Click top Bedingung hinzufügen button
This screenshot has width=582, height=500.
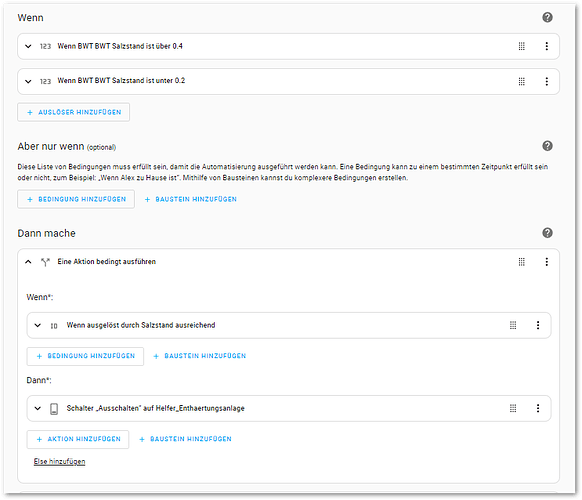[76, 199]
